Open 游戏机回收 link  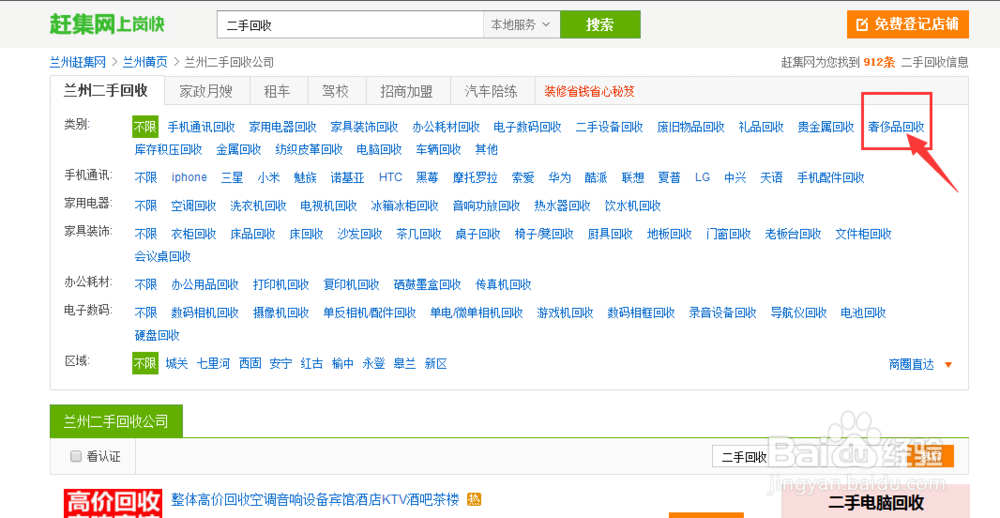(565, 313)
